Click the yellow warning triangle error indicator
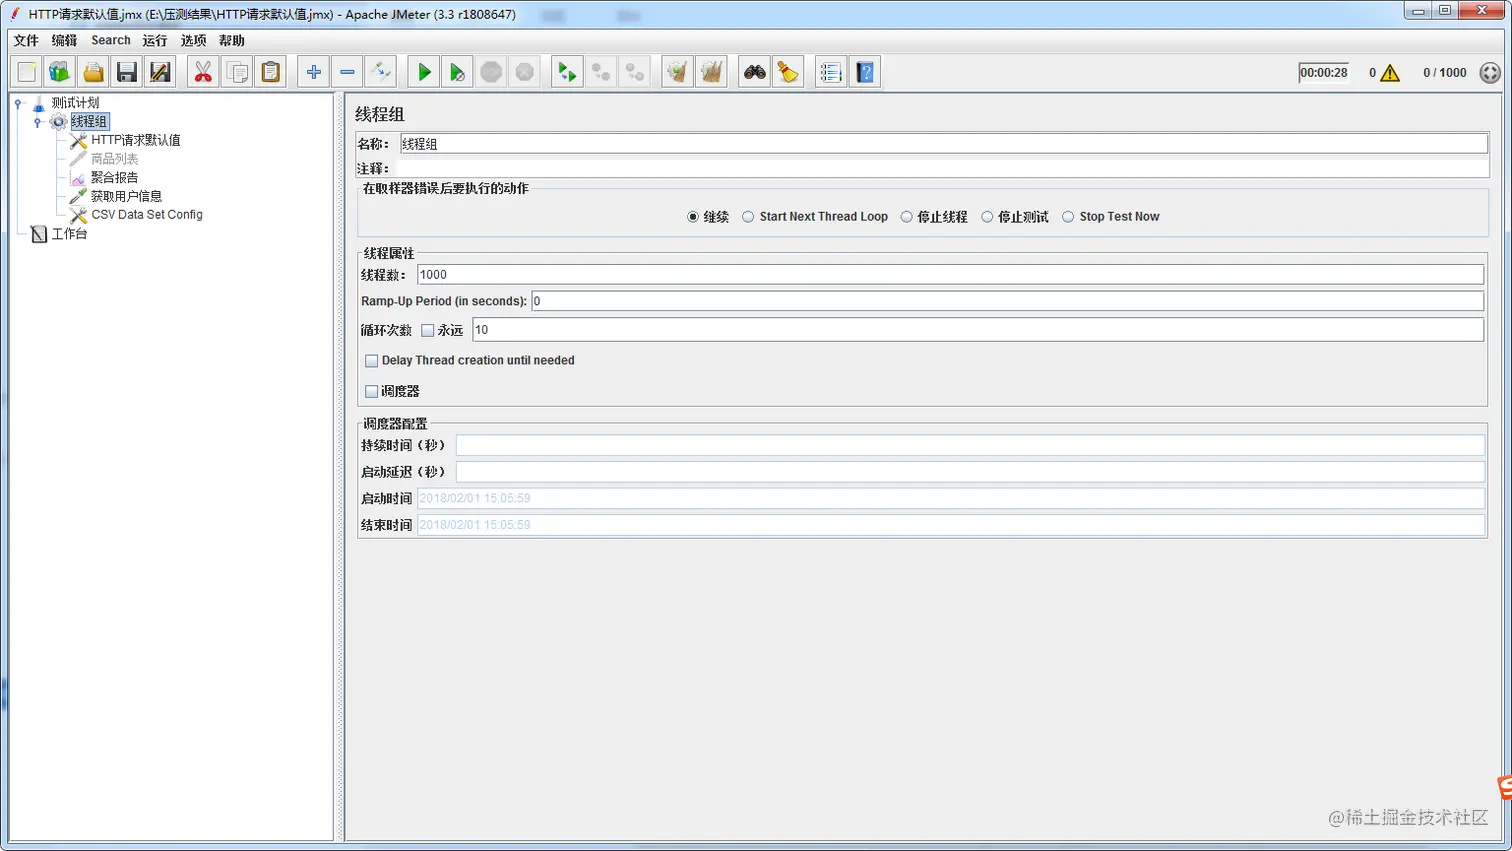1512x851 pixels. point(1390,73)
